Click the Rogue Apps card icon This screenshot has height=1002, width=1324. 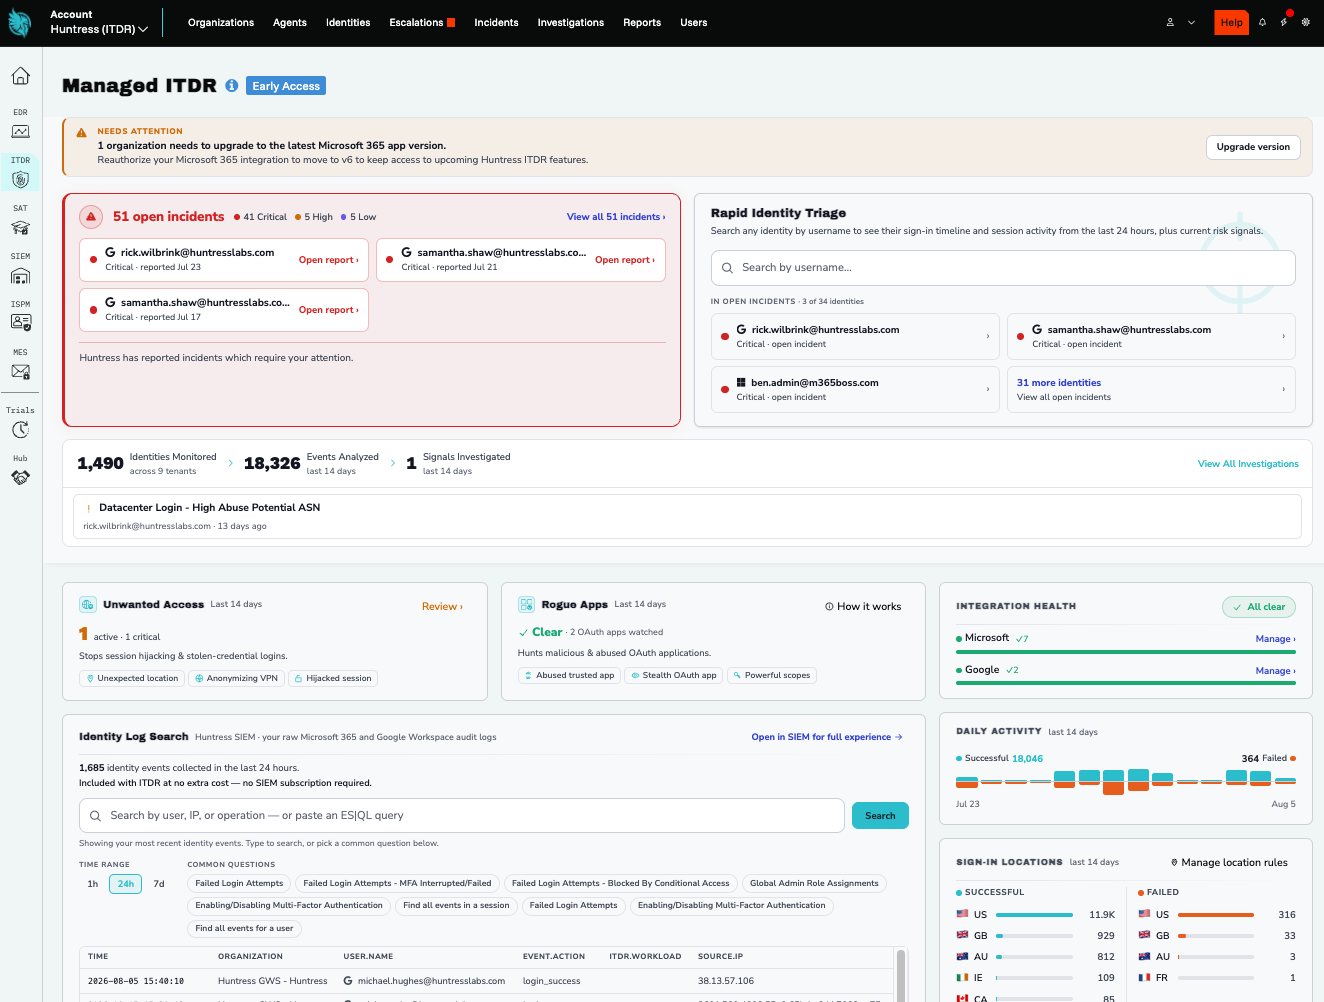[526, 604]
